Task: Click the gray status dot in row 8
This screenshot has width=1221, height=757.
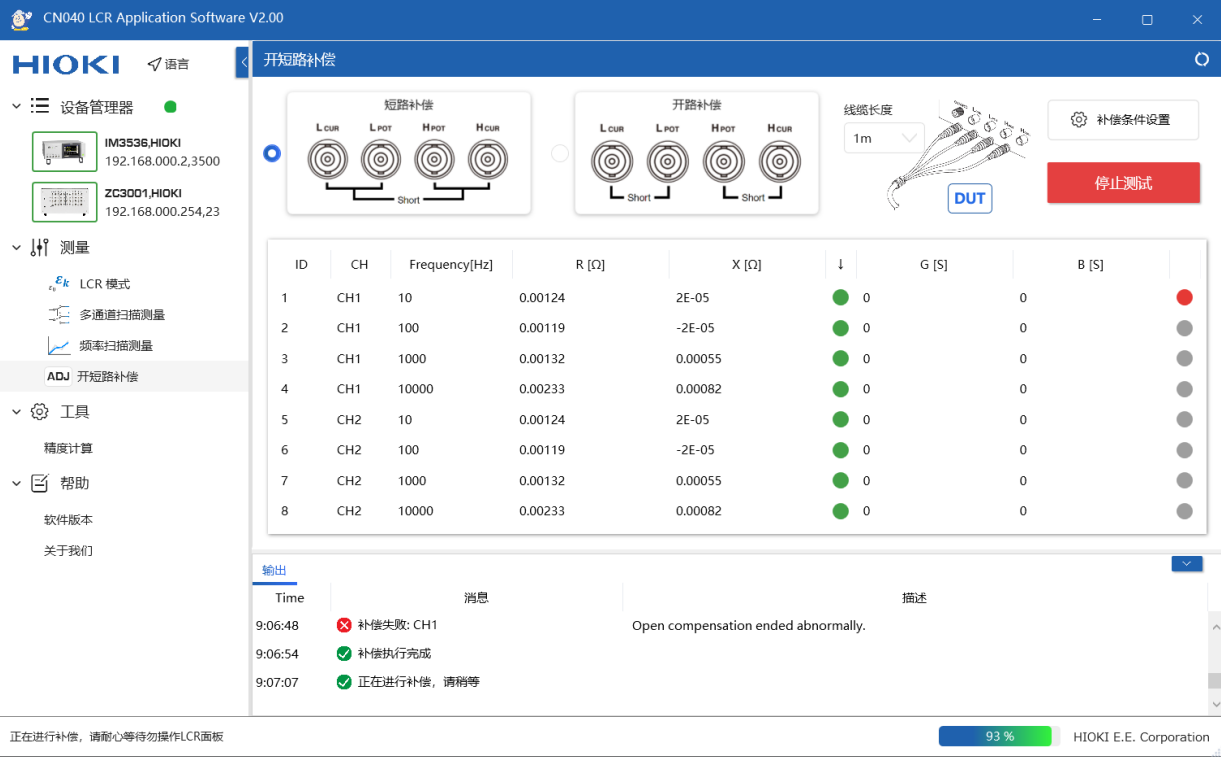Action: tap(1184, 511)
